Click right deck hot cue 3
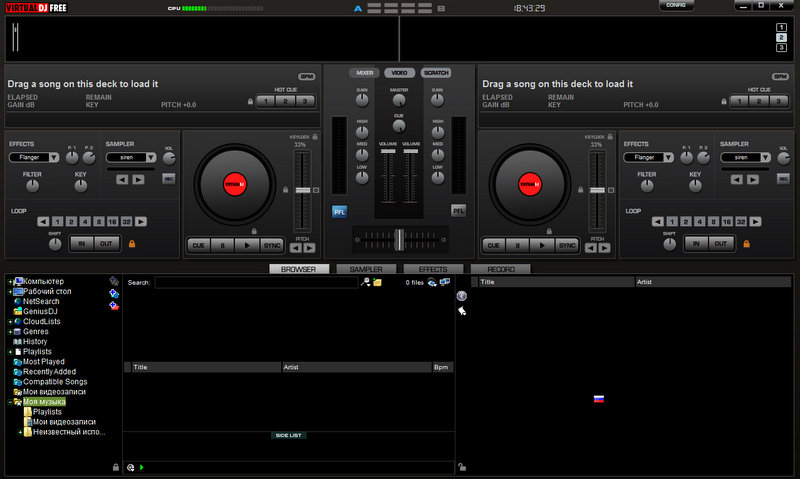The width and height of the screenshot is (800, 479). point(779,101)
